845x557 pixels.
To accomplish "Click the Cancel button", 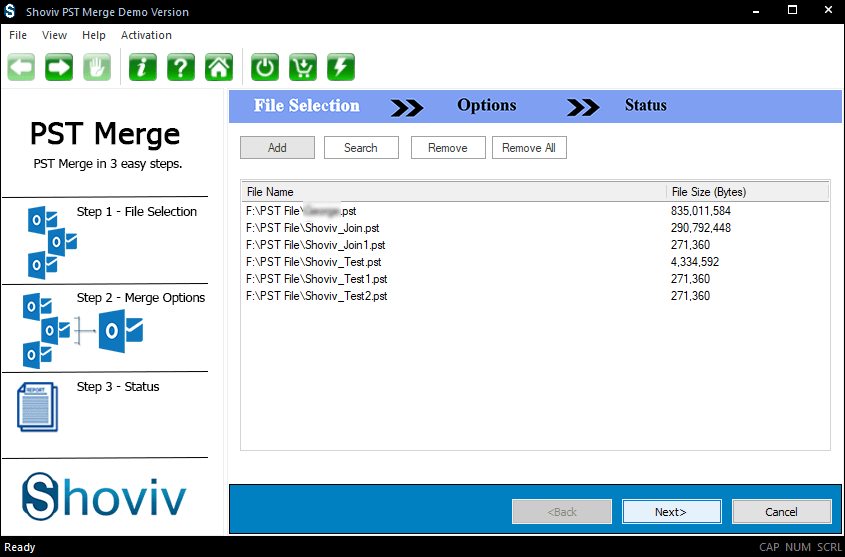I will pyautogui.click(x=781, y=512).
